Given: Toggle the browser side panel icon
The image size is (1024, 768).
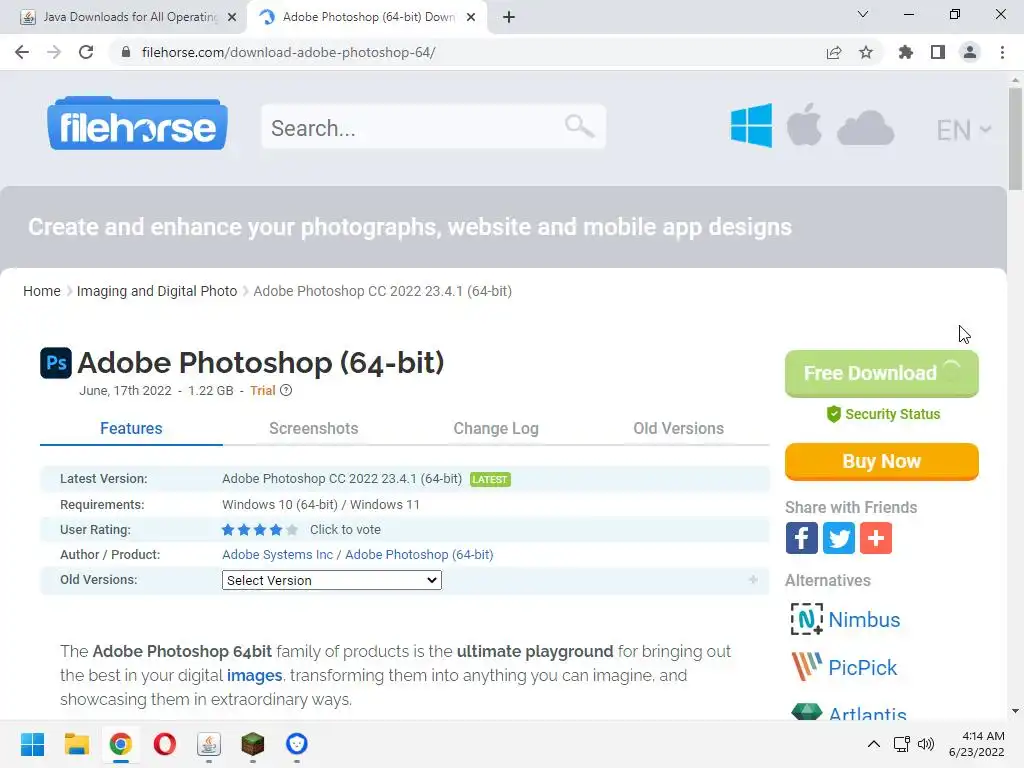Looking at the screenshot, I should [938, 52].
